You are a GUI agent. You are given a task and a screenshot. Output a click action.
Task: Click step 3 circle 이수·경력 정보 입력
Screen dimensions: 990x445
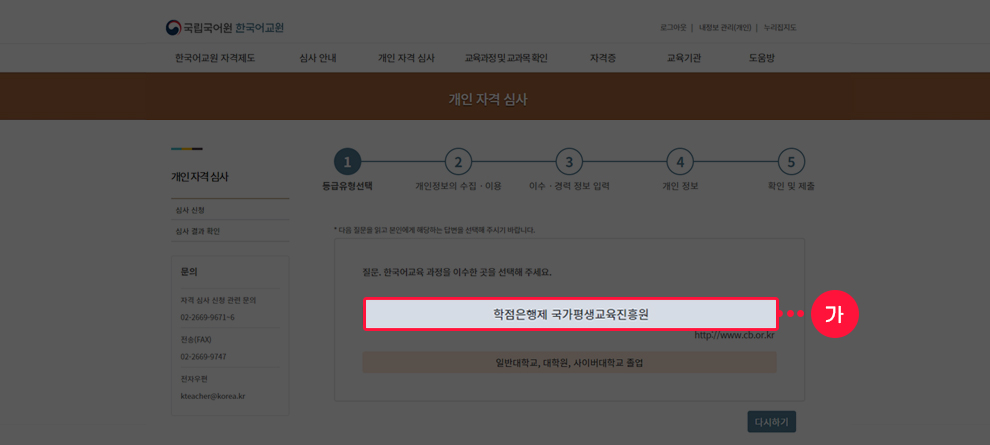569,162
